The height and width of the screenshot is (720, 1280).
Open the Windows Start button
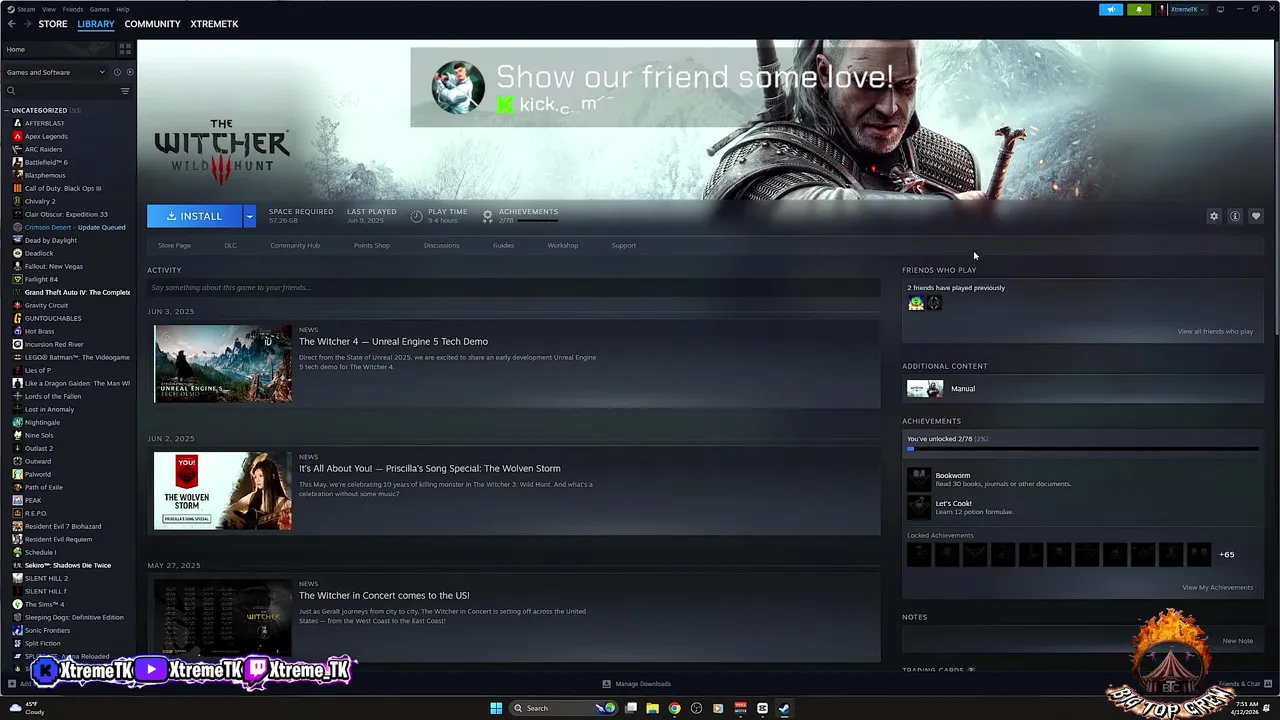(x=496, y=708)
